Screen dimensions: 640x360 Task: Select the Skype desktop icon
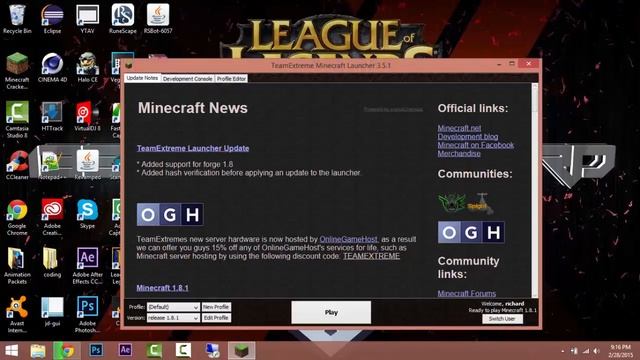click(x=87, y=214)
